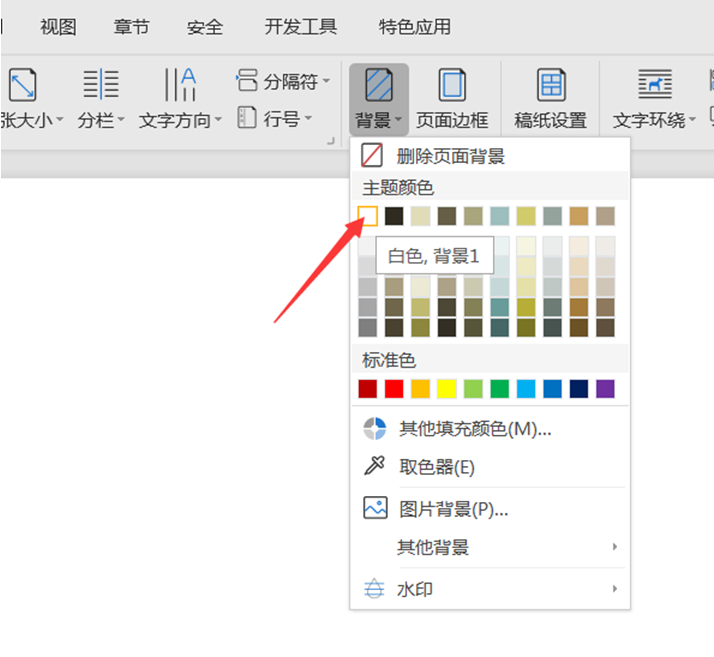Select the white 背景1 theme swatch

click(x=367, y=216)
